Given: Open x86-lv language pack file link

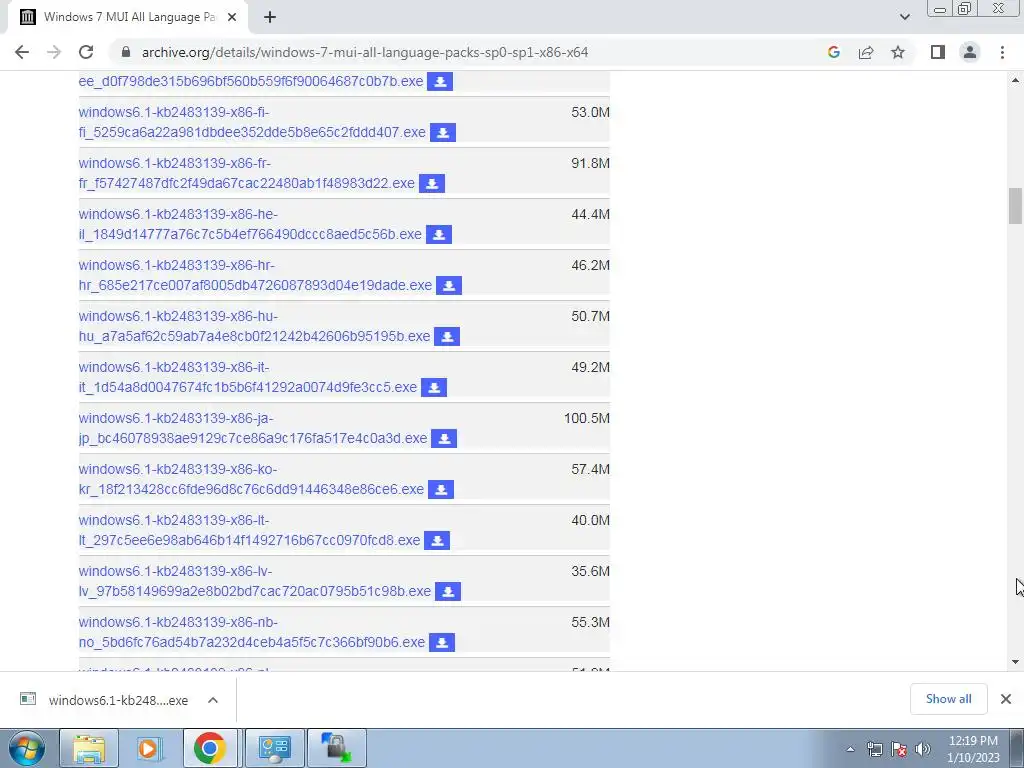Looking at the screenshot, I should coord(255,581).
